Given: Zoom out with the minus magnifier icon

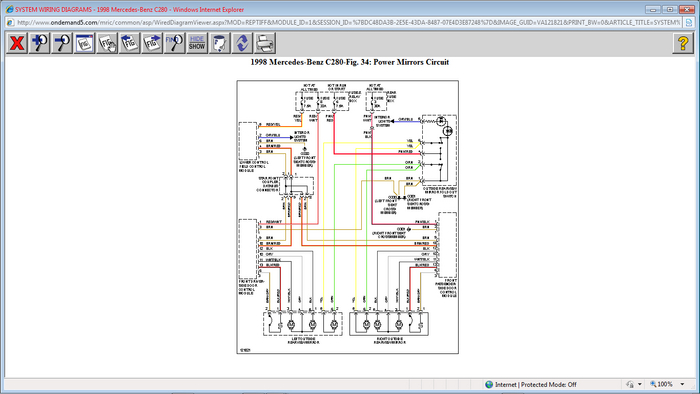Looking at the screenshot, I should click(62, 43).
